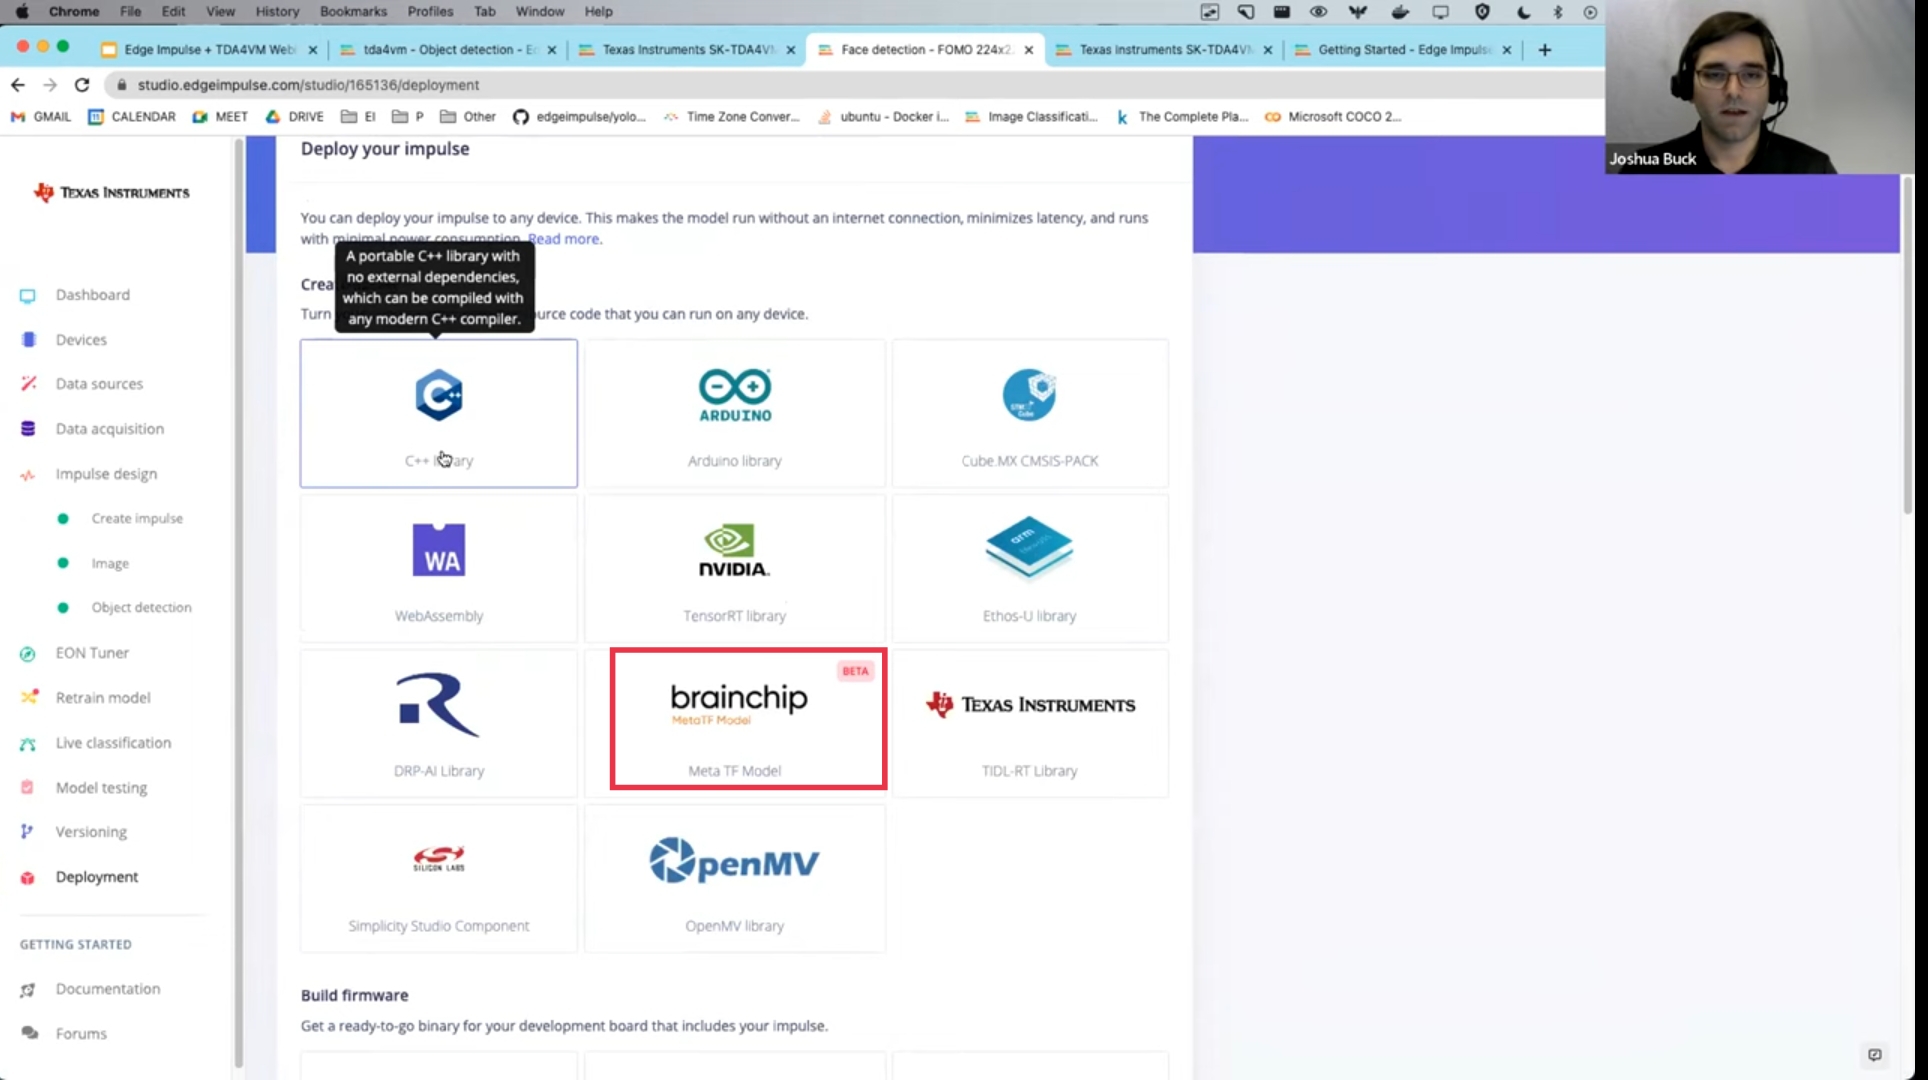Close the Face detection FOMO tab

click(1028, 49)
